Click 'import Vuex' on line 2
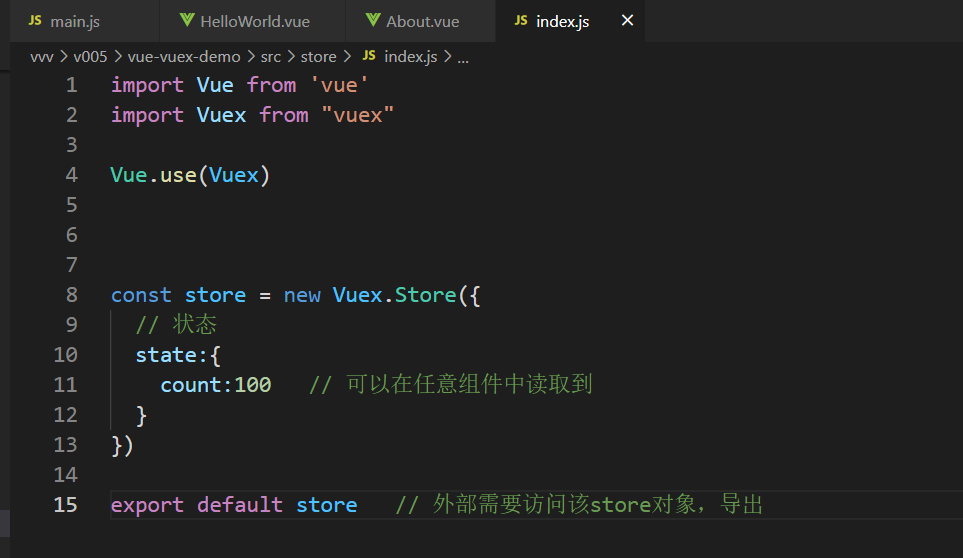Viewport: 963px width, 558px height. coord(179,115)
